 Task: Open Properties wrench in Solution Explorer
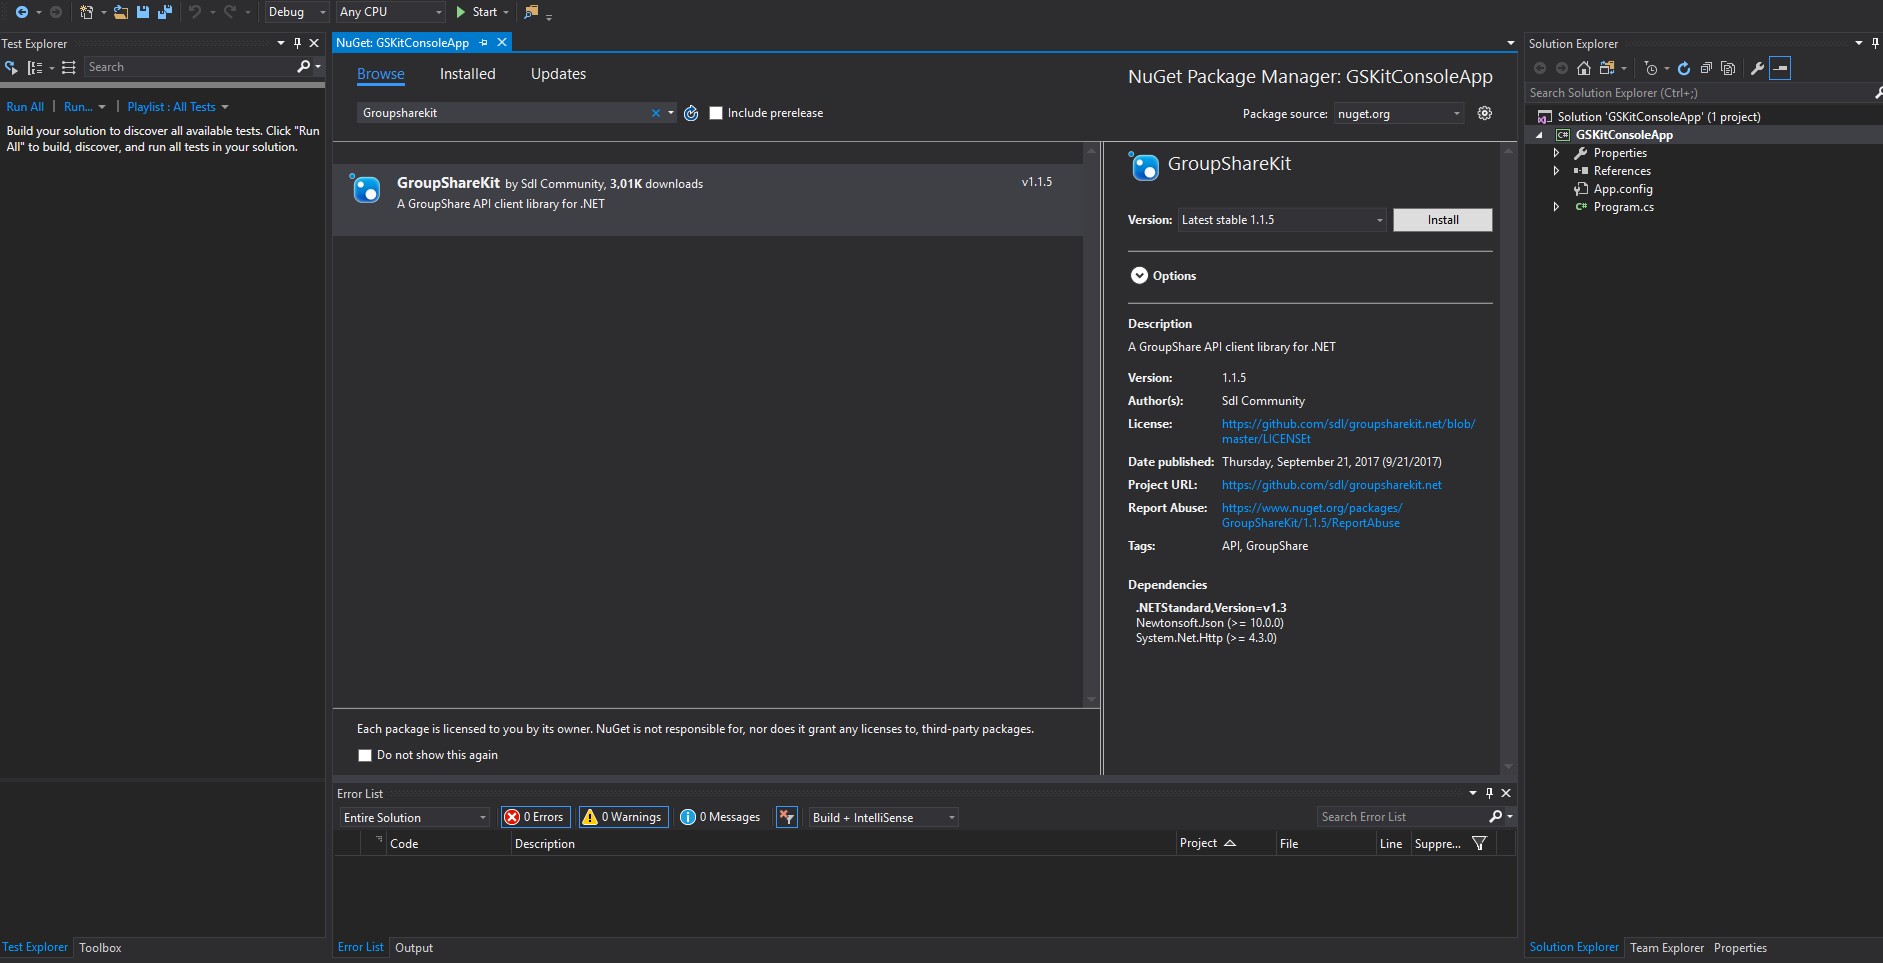click(x=1757, y=68)
